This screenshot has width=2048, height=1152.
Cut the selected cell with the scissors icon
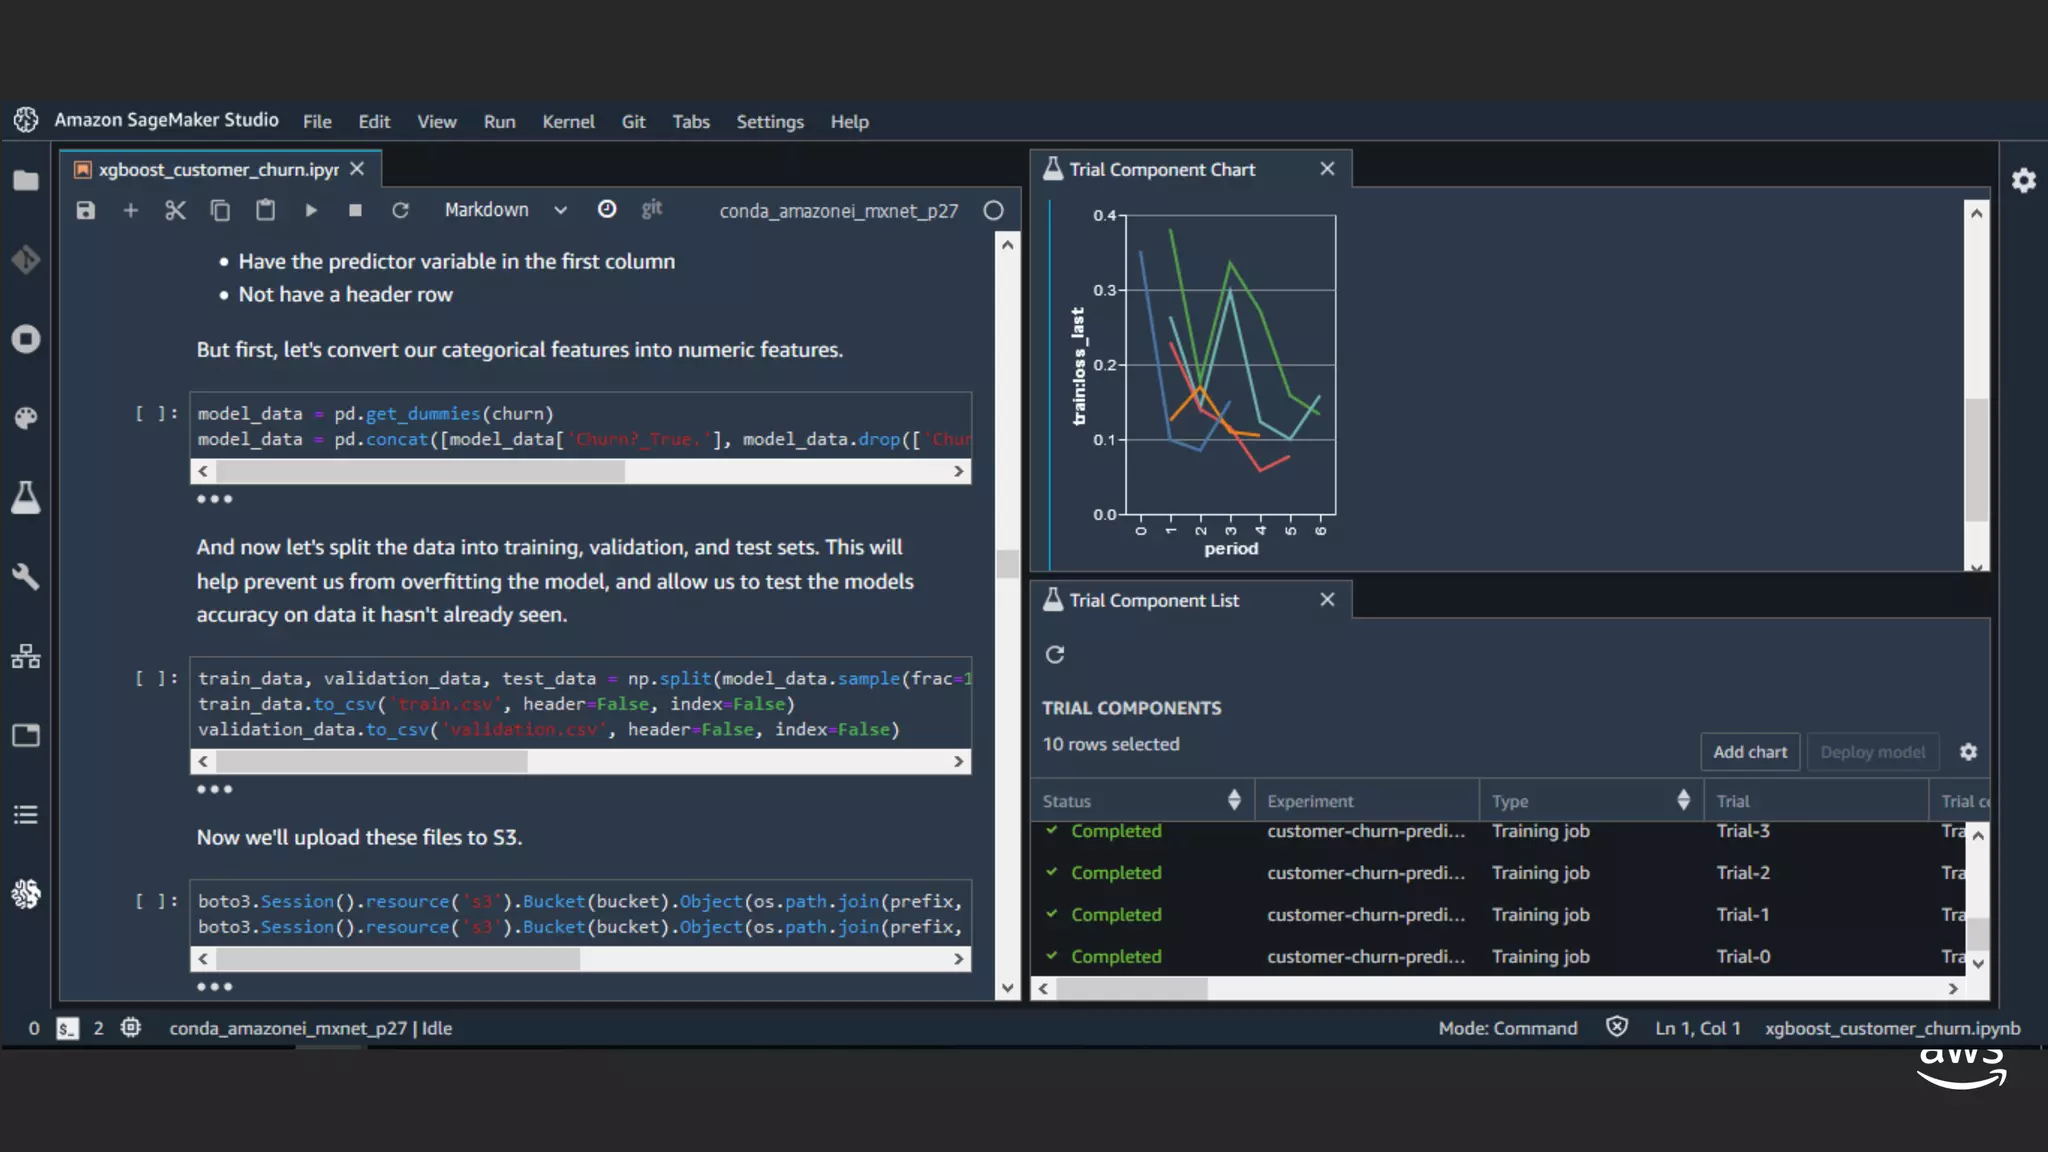pos(175,210)
